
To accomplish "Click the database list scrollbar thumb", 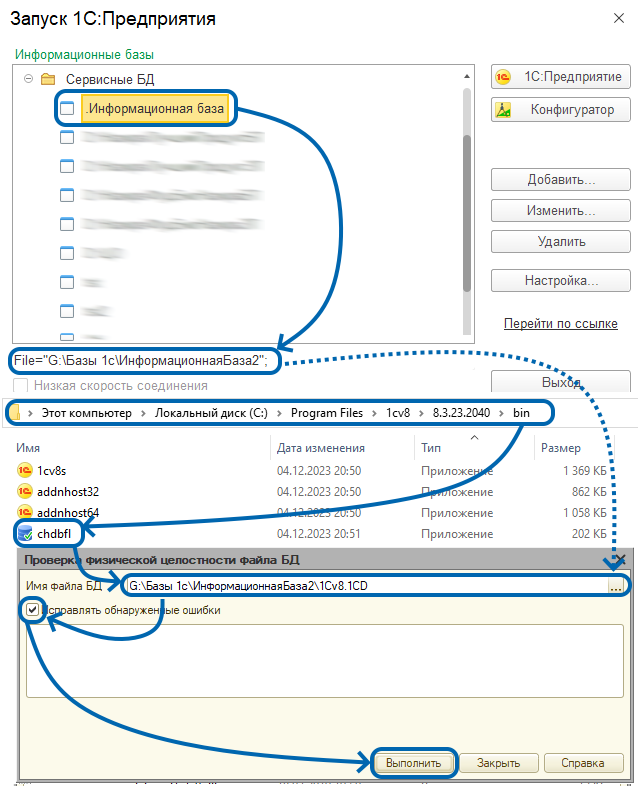I will coord(467,213).
